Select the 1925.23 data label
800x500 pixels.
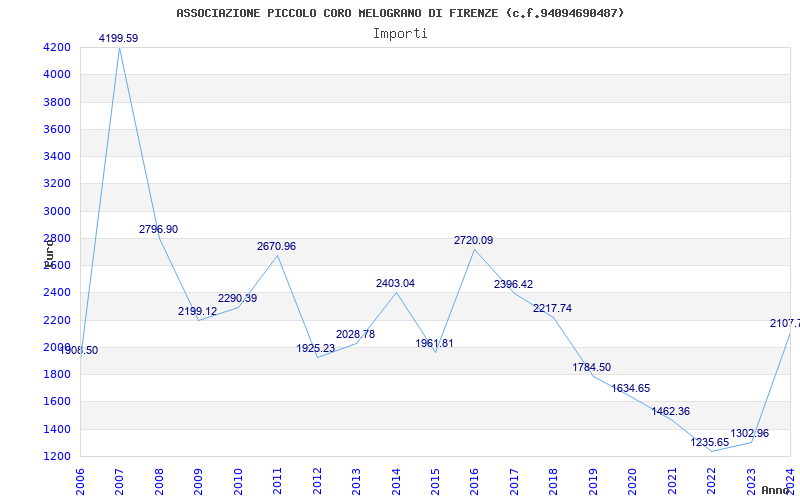click(x=316, y=348)
